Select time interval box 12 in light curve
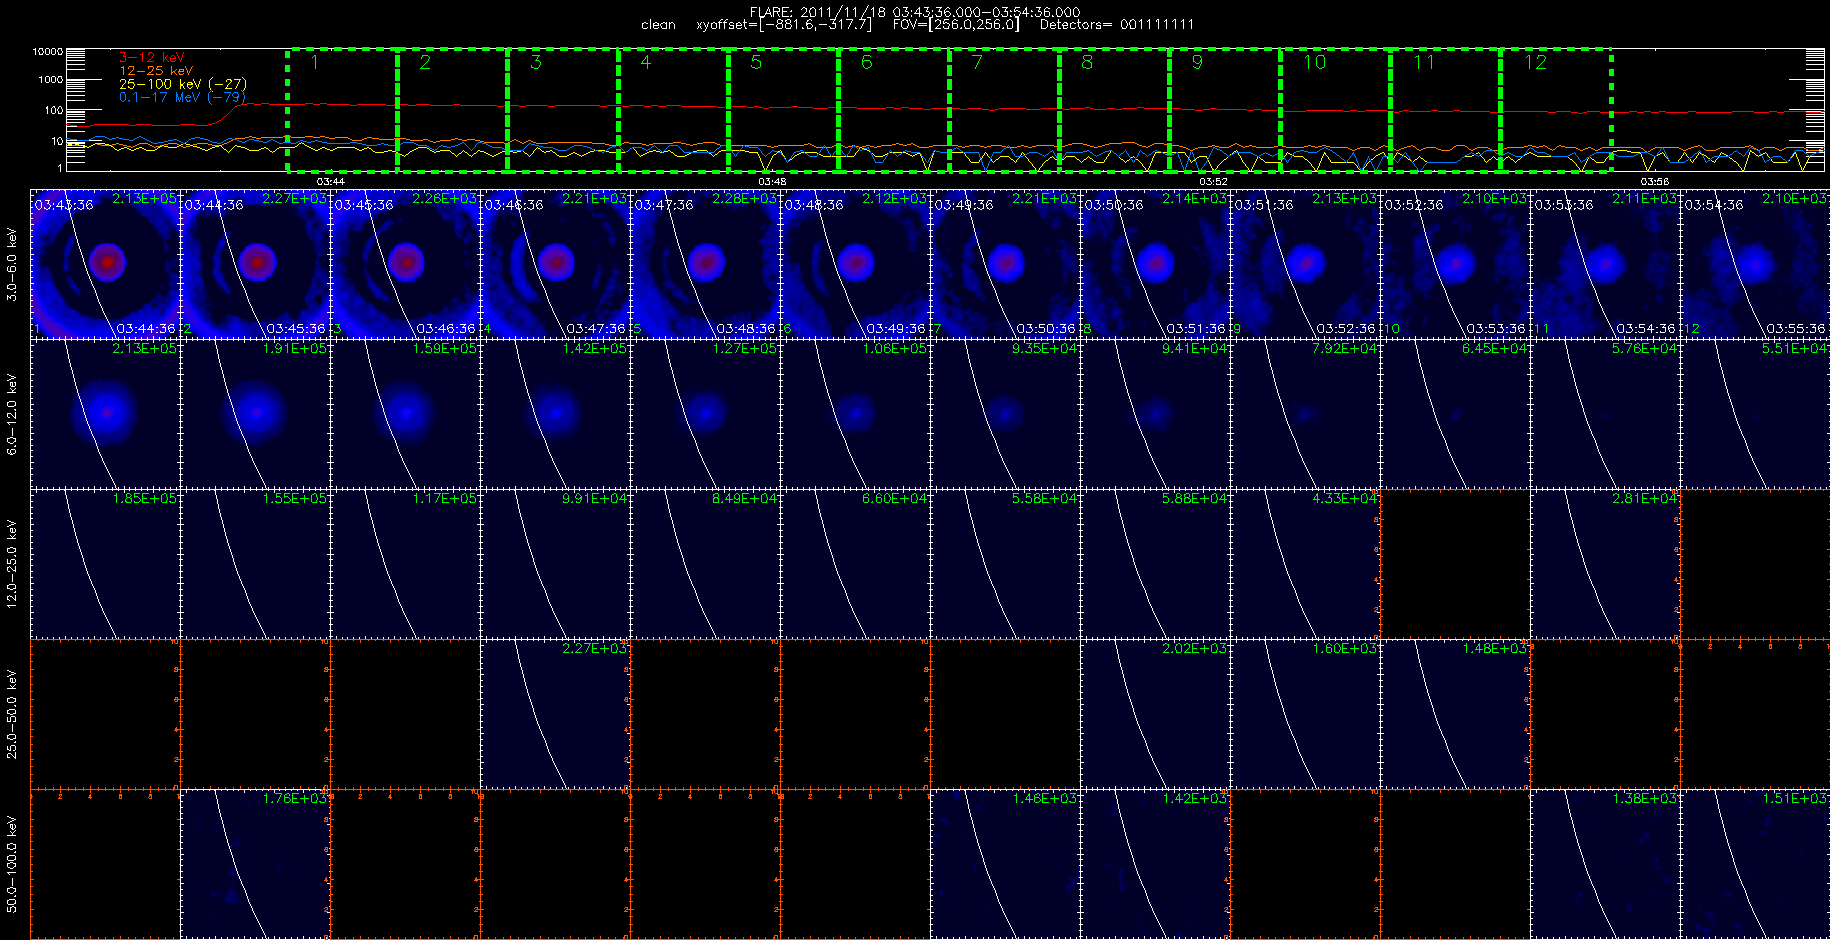The image size is (1830, 940). coord(1556,110)
